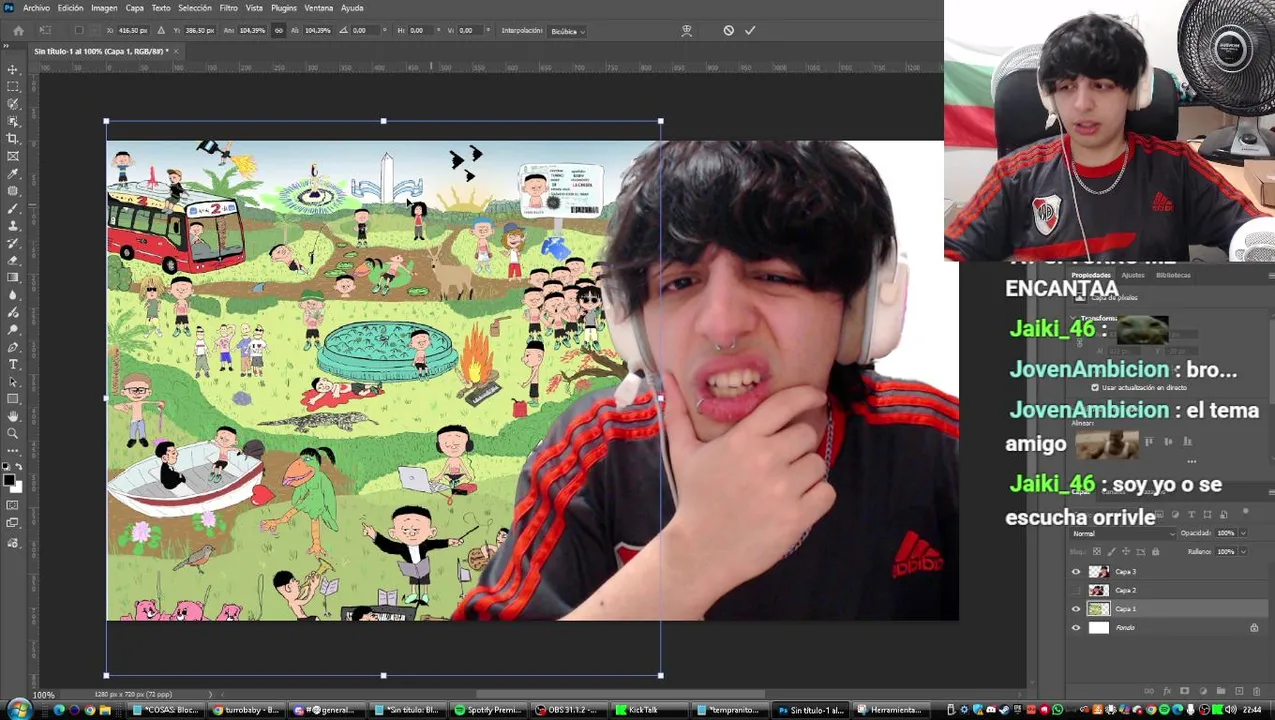Toggle visibility of Capa 1 layer
Image resolution: width=1275 pixels, height=720 pixels.
point(1076,609)
